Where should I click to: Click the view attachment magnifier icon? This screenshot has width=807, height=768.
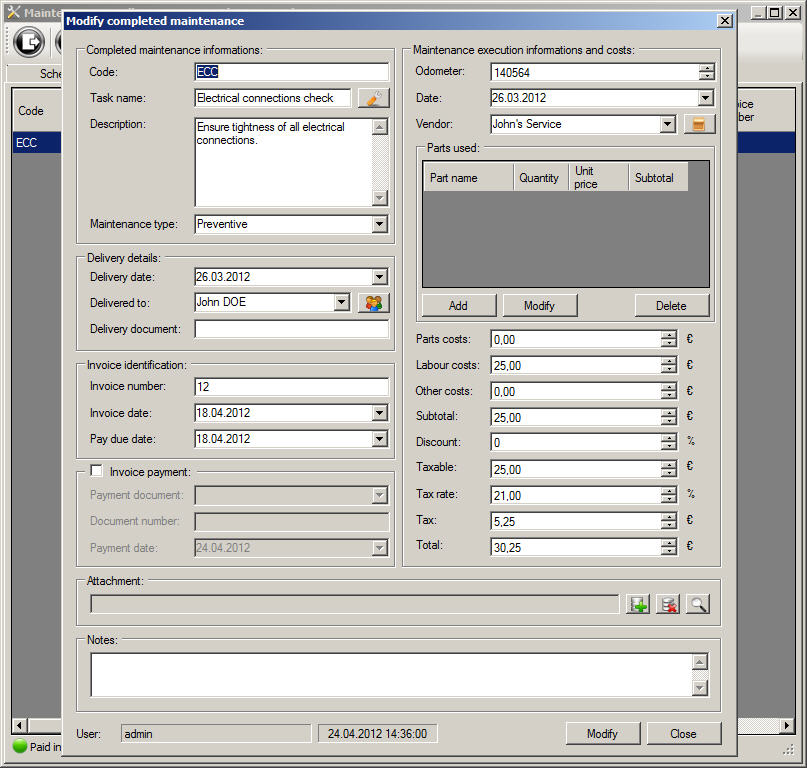(x=697, y=604)
